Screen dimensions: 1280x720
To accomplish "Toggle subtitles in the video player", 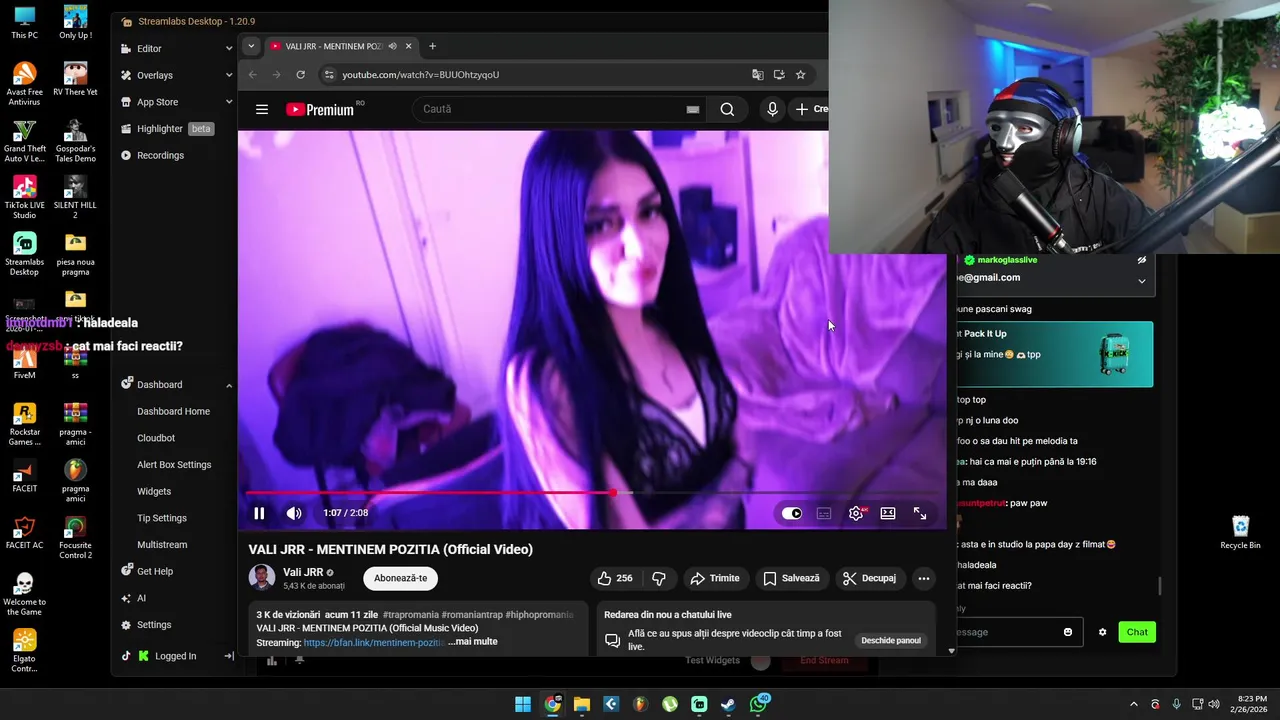I will coord(824,513).
